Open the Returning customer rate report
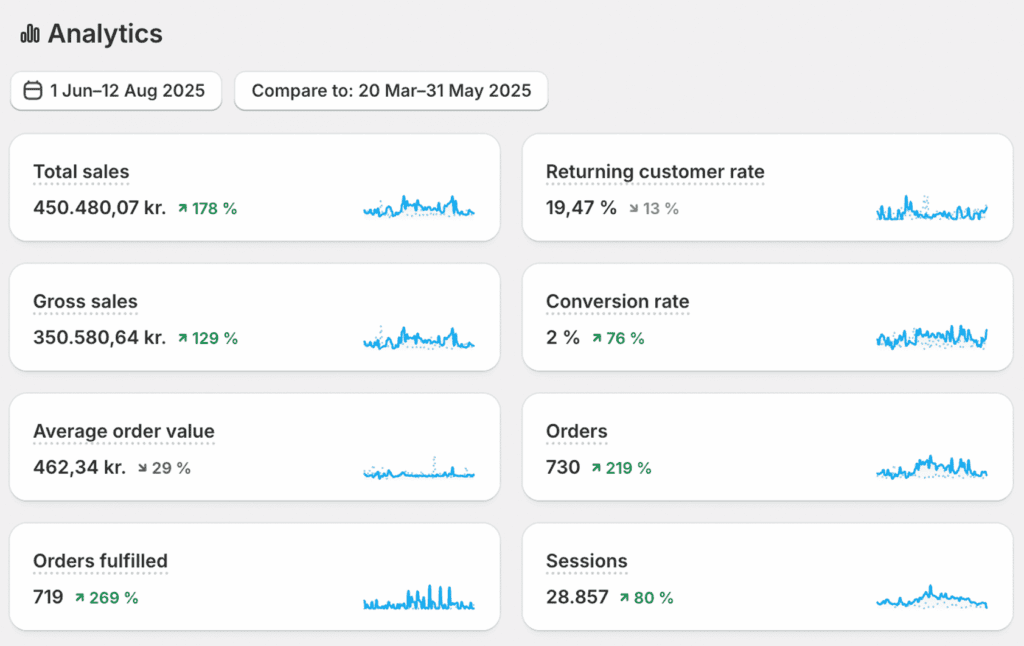 tap(655, 172)
